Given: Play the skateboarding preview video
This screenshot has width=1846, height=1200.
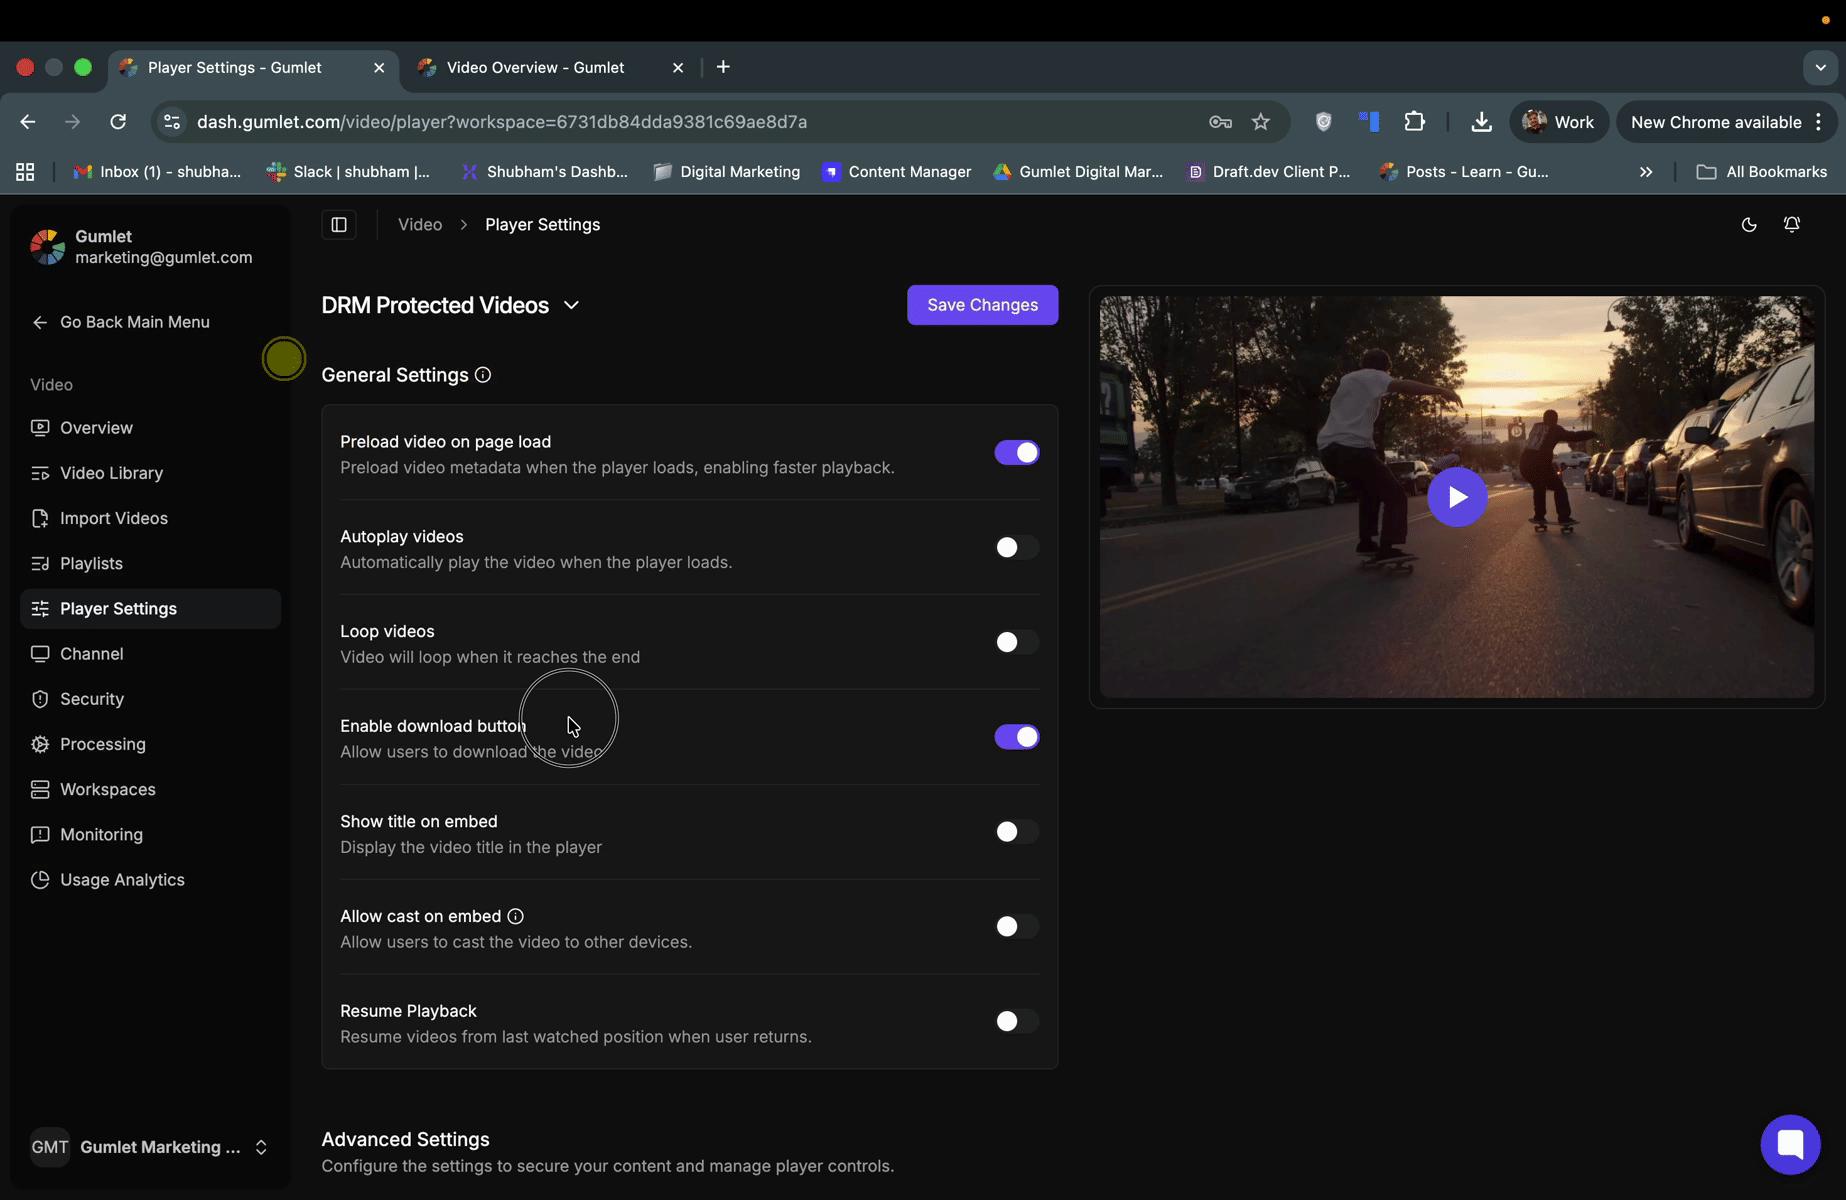Looking at the screenshot, I should coord(1456,497).
